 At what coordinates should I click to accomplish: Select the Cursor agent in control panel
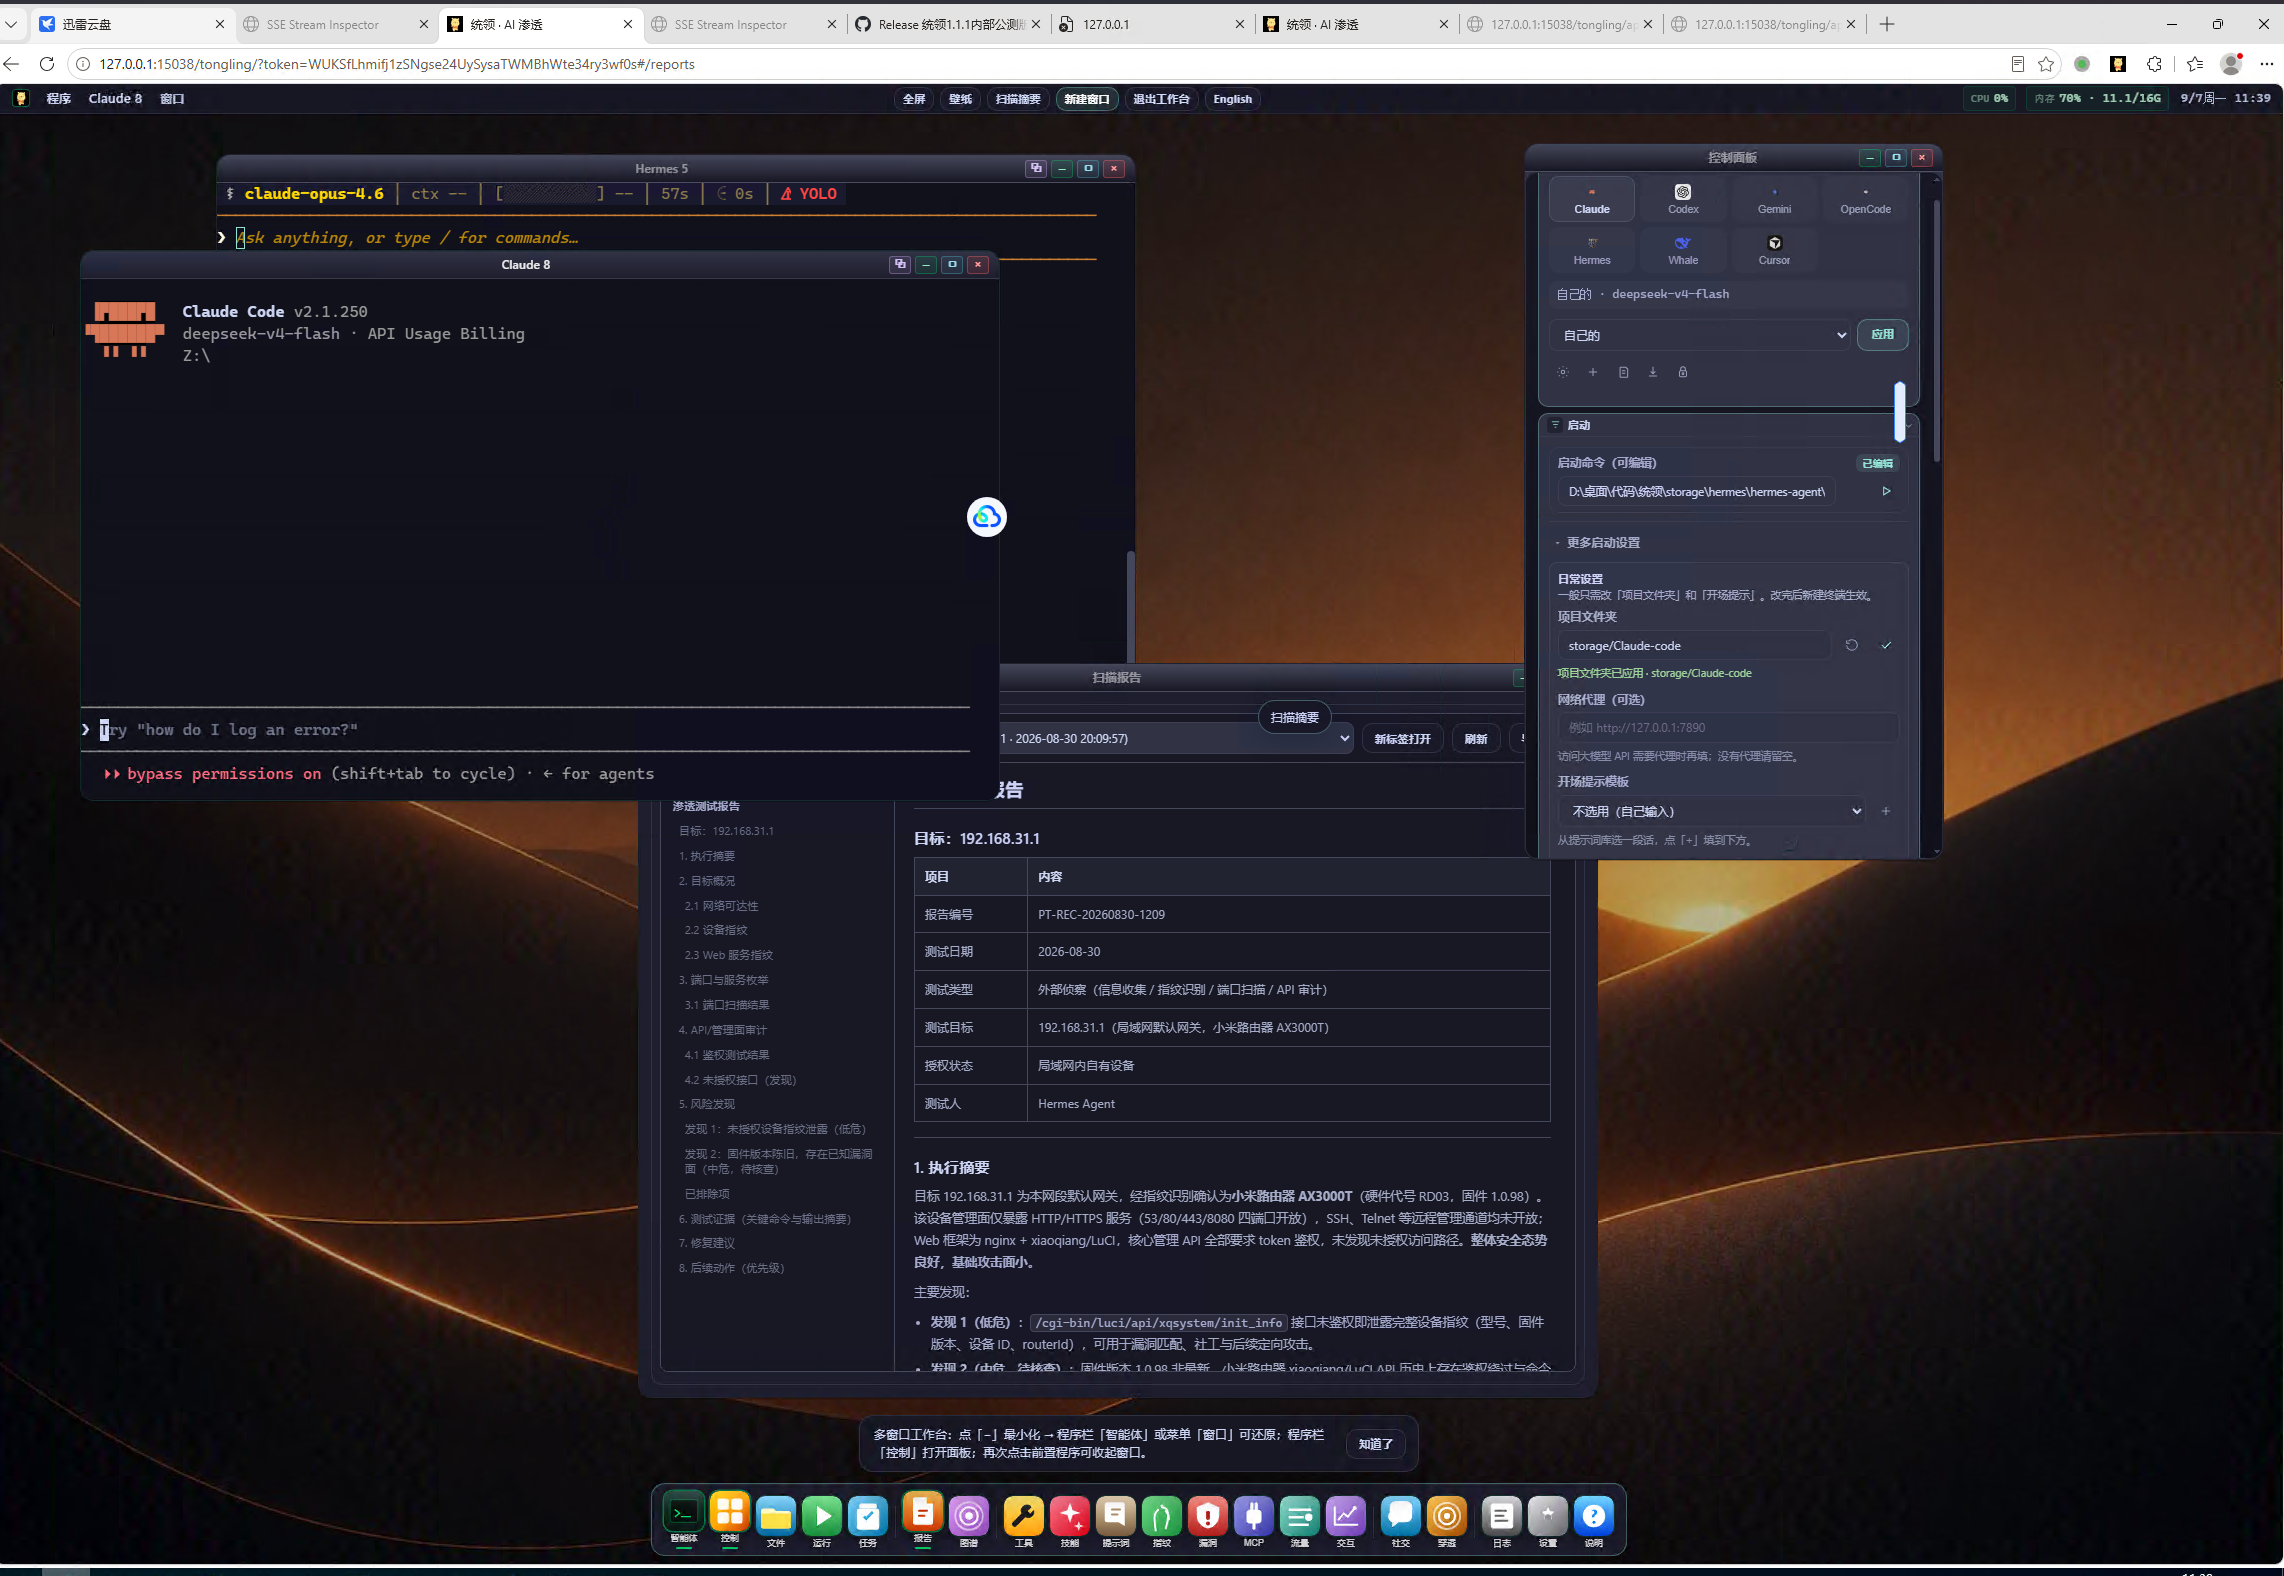click(1774, 250)
